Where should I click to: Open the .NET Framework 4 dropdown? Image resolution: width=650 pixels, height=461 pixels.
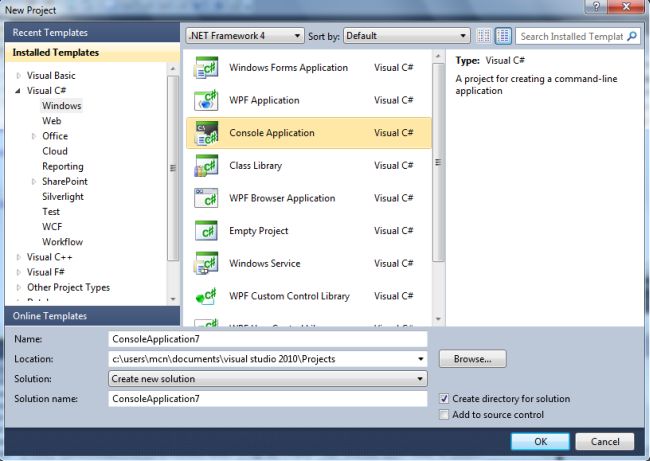[x=245, y=36]
